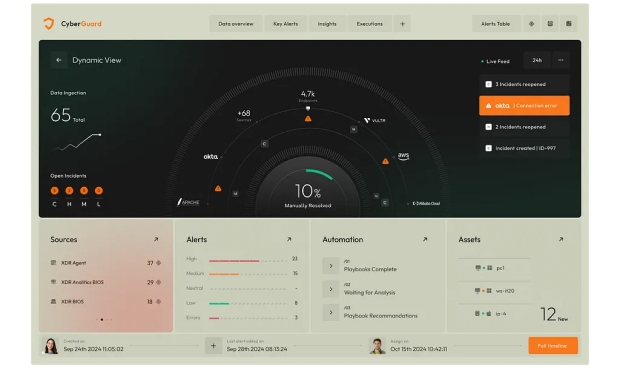Switch to Insights tab
Image resolution: width=620 pixels, height=368 pixels.
tap(327, 24)
